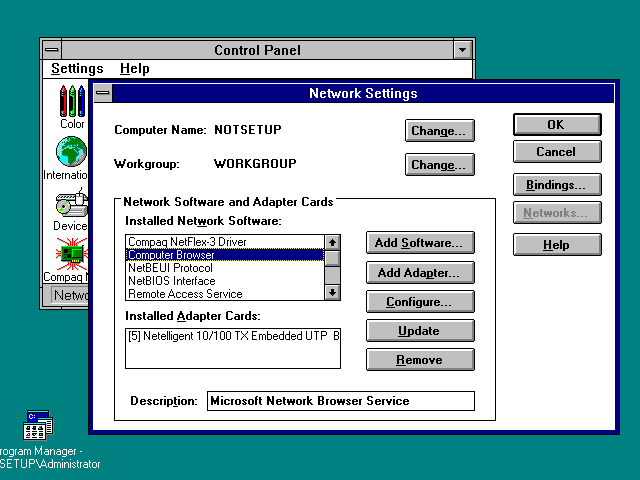640x480 pixels.
Task: Select Remote Access Service entry
Action: (225, 294)
